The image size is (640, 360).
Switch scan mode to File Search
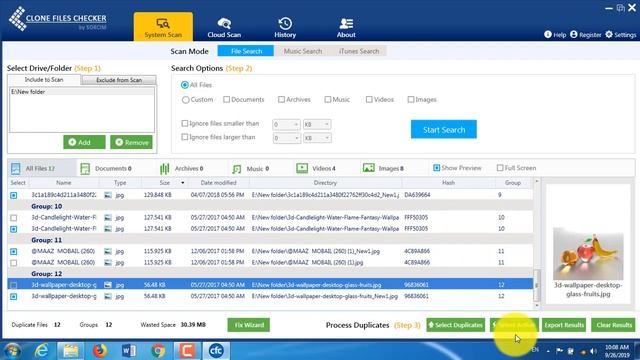(246, 51)
